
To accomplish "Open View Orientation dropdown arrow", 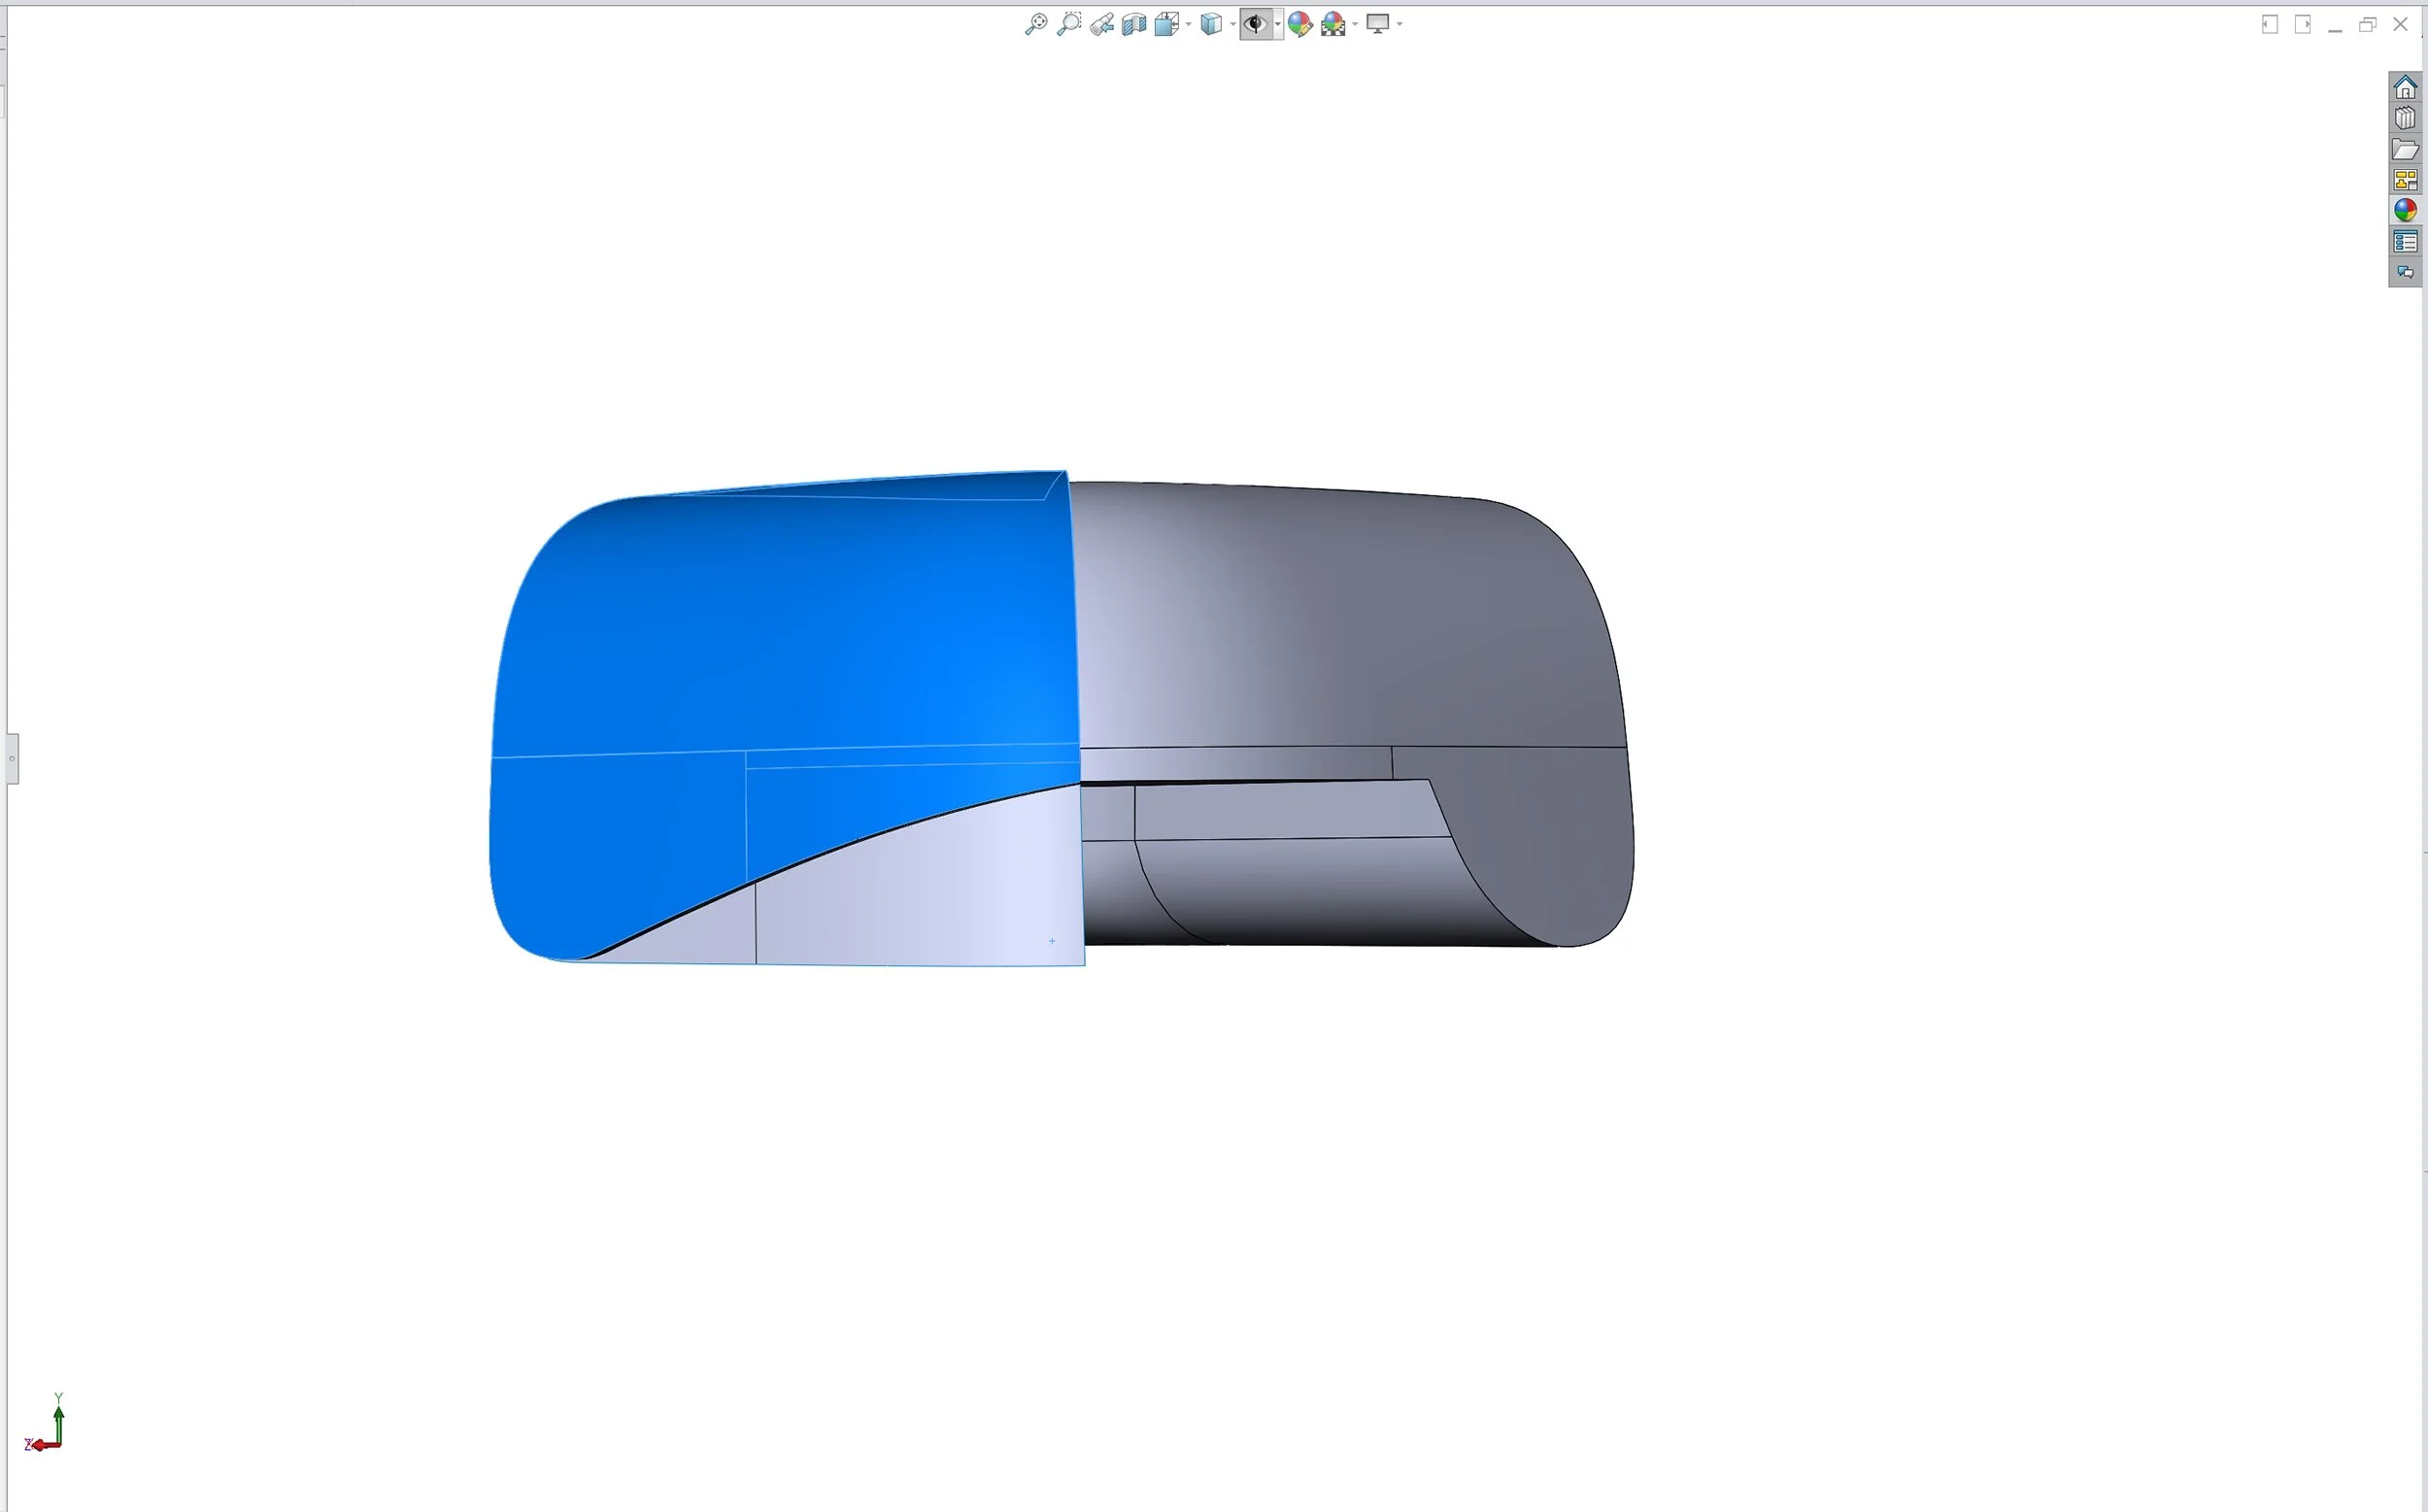I will click(1188, 24).
